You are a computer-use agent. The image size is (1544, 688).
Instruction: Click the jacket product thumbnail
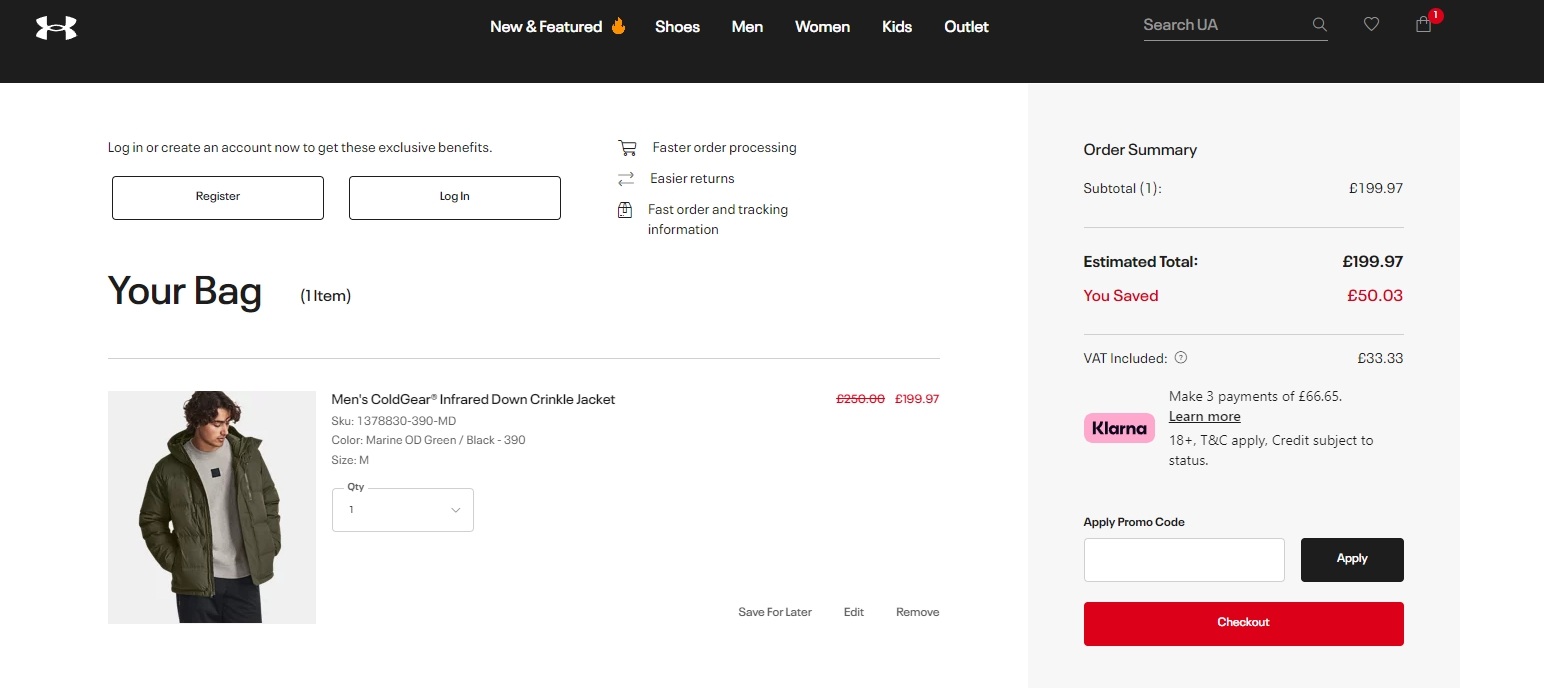coord(212,507)
